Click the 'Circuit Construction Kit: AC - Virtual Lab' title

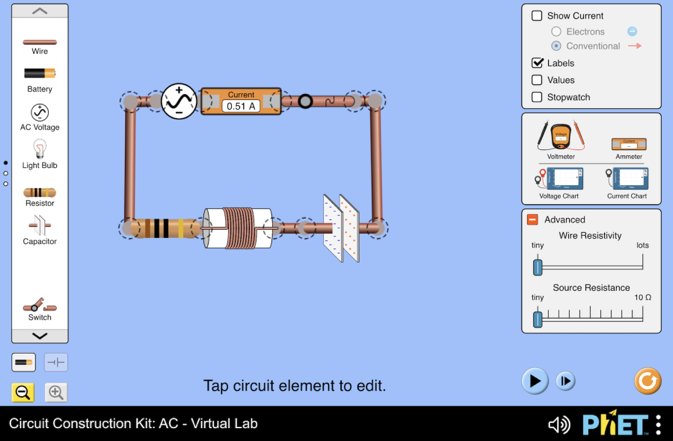133,424
